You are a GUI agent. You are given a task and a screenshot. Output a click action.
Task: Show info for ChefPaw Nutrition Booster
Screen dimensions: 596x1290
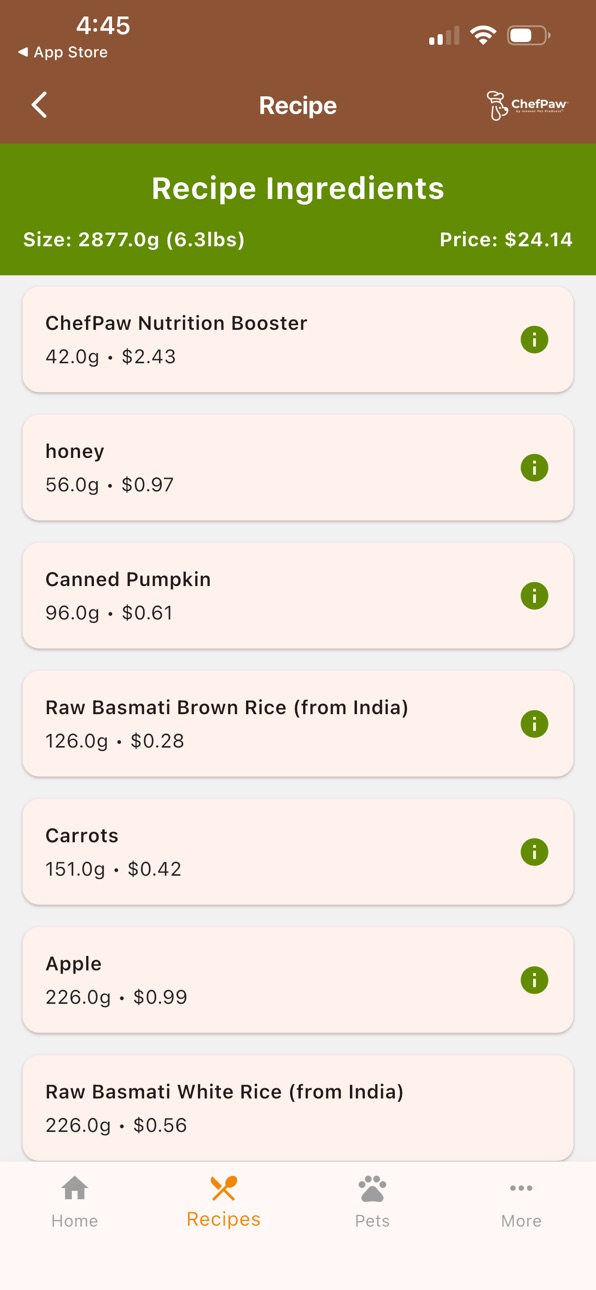[534, 340]
